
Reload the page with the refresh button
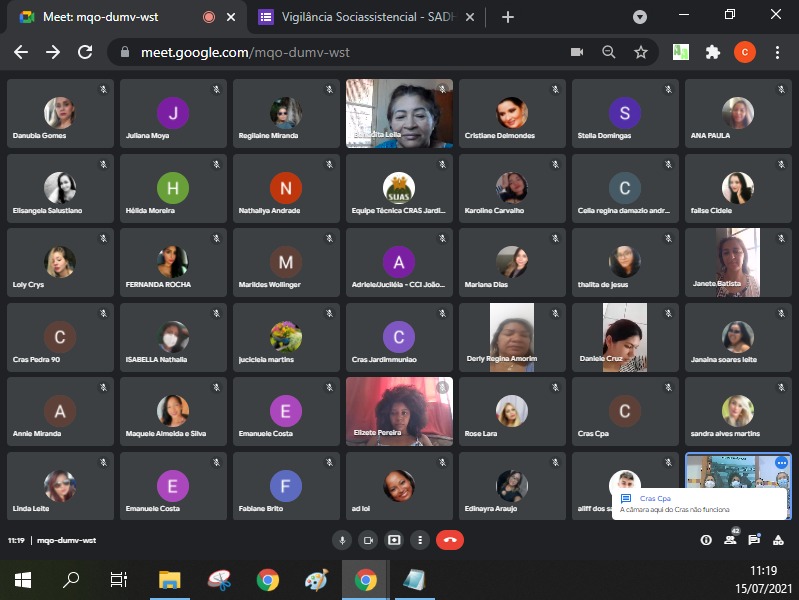click(x=85, y=52)
